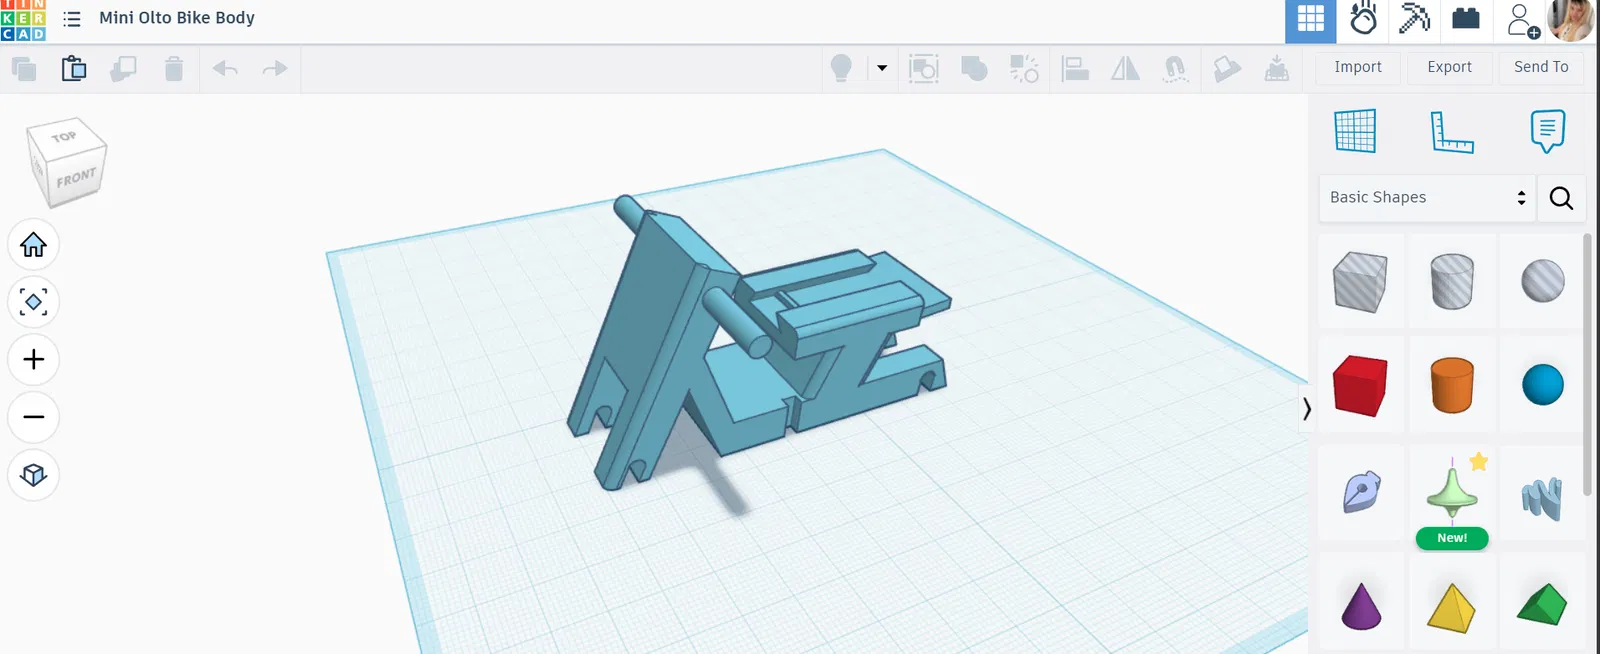Screen dimensions: 1600x654
Task: Open the Blocks brick view icon
Action: point(1466,19)
